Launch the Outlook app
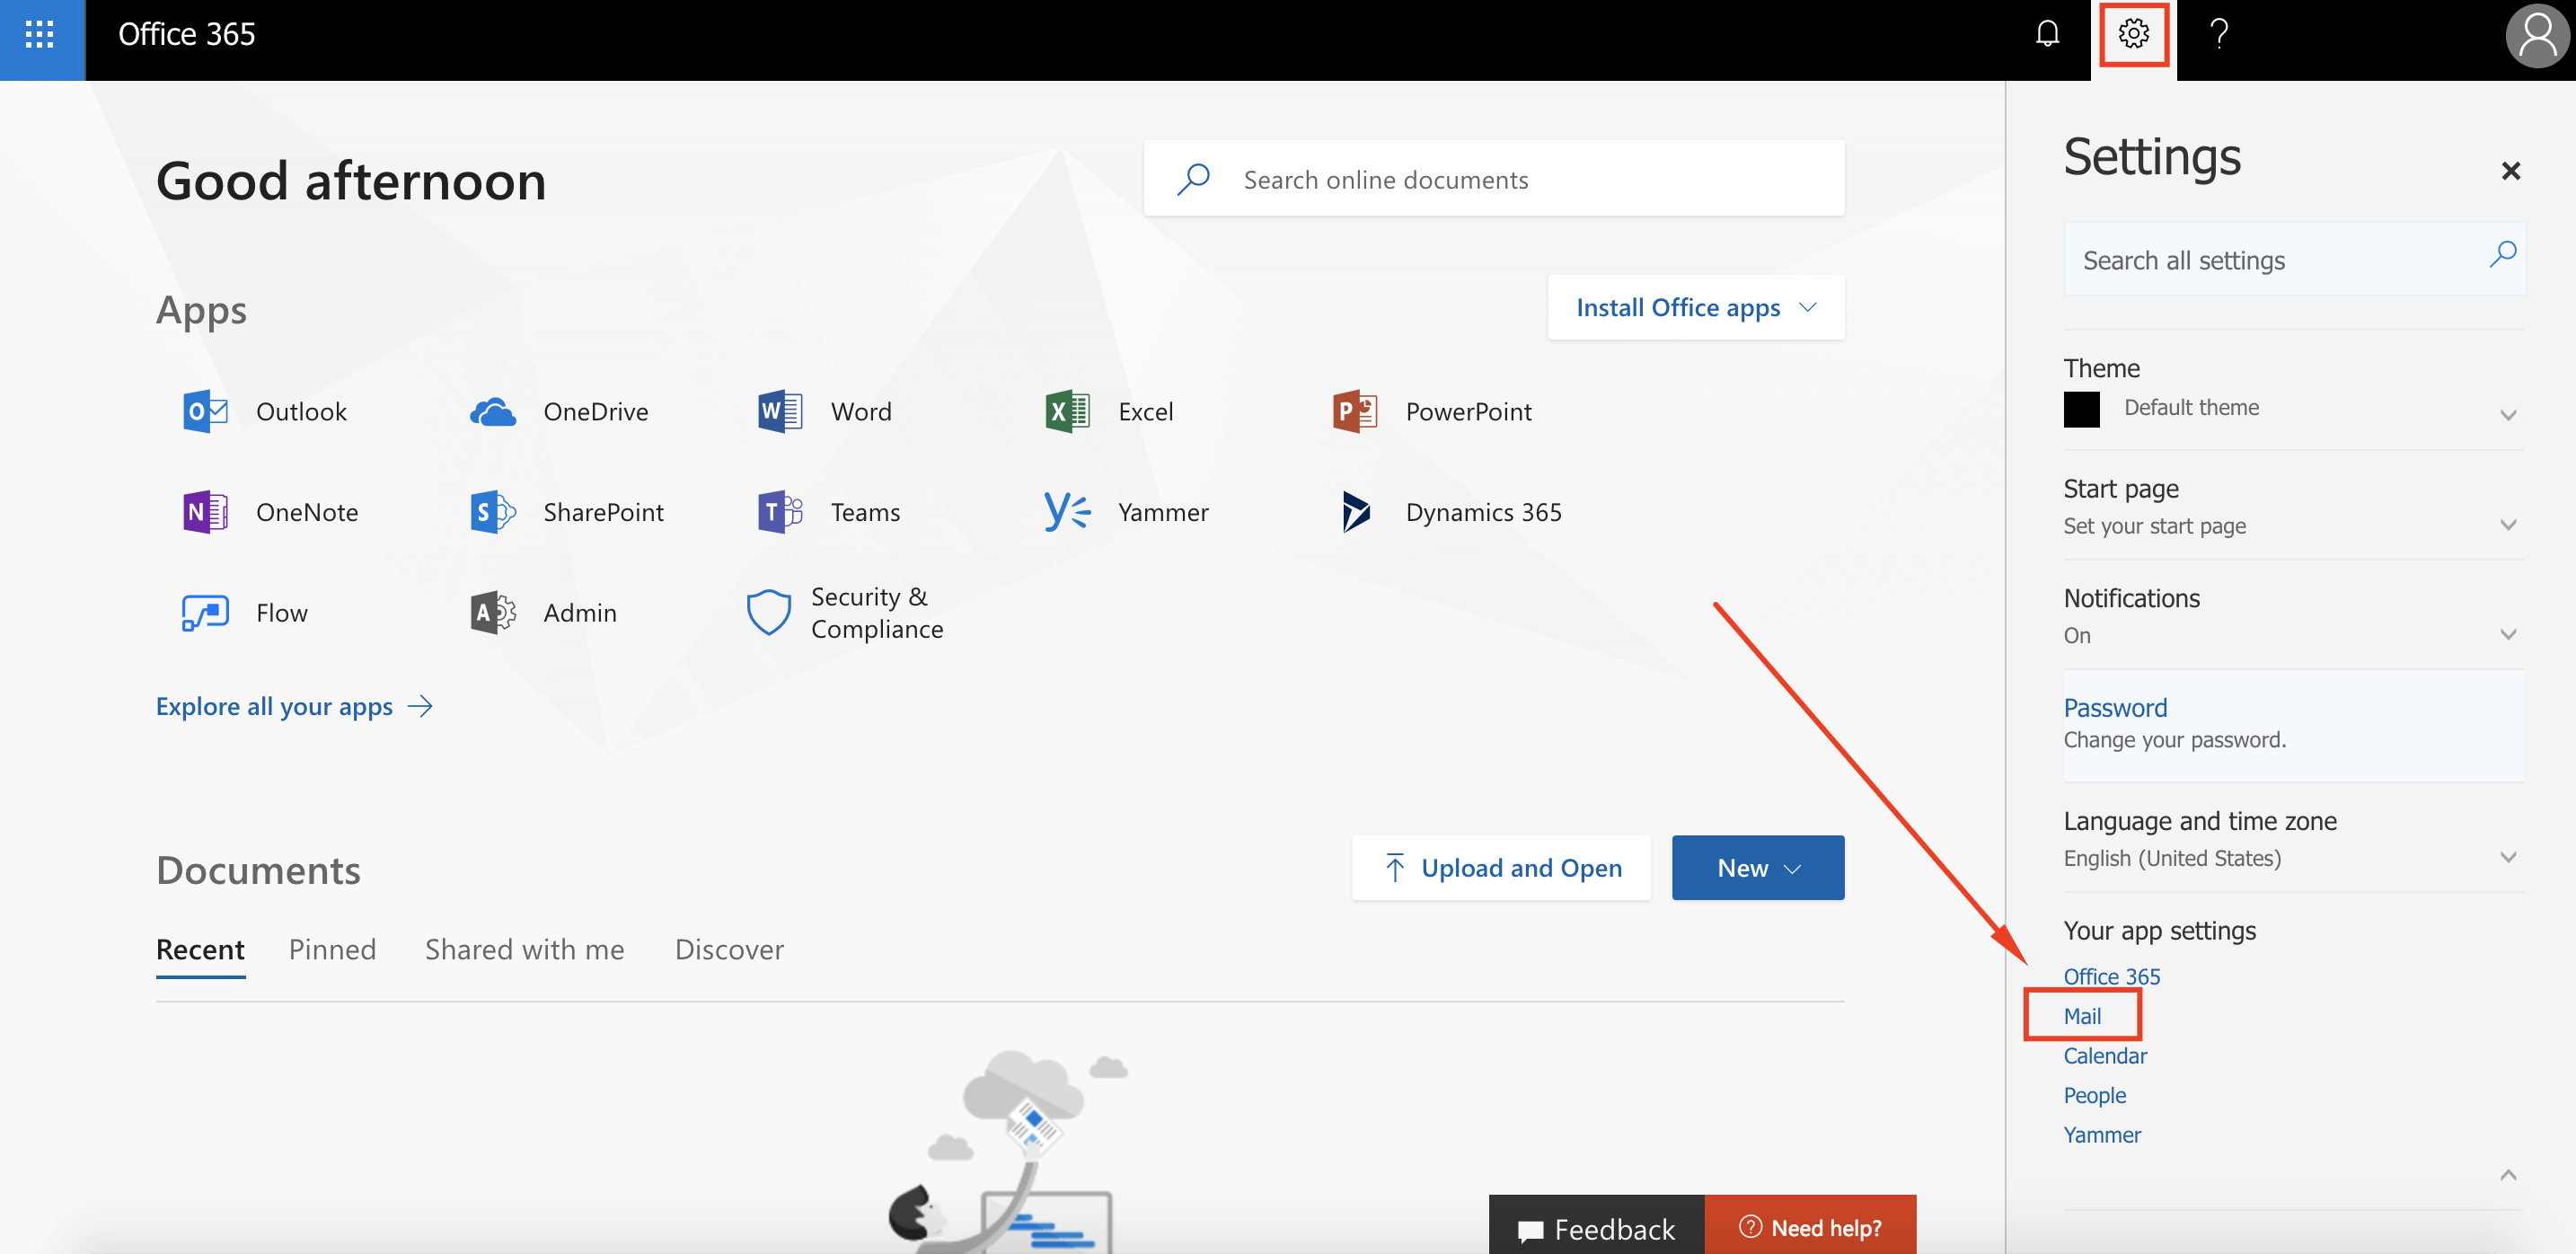This screenshot has width=2576, height=1254. [x=265, y=411]
